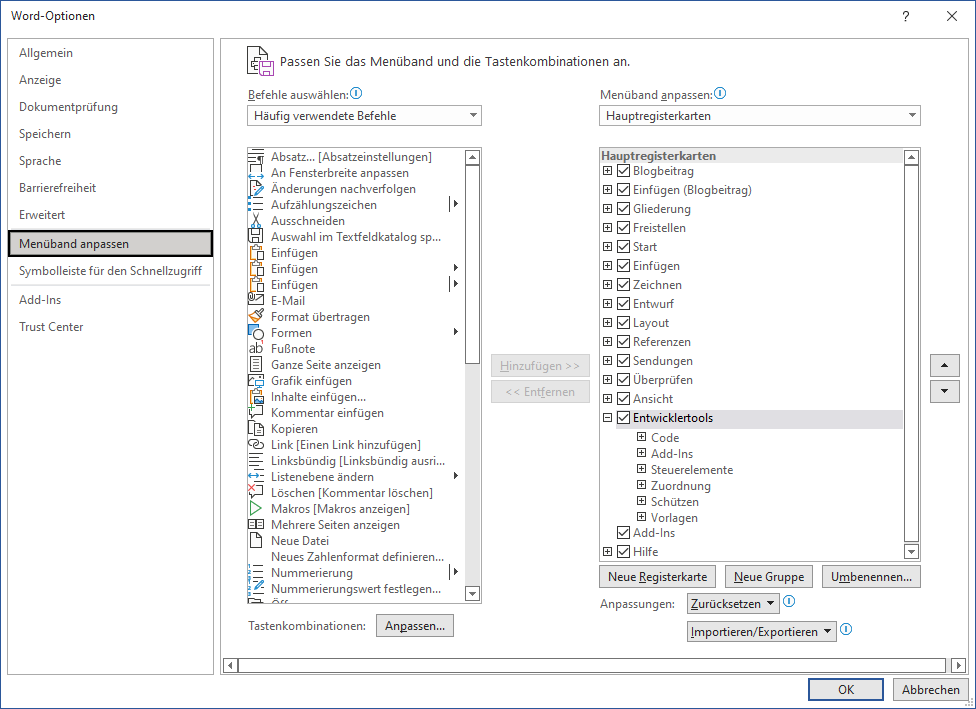This screenshot has height=709, width=976.
Task: Select the Inhalte einfügen icon
Action: click(256, 397)
